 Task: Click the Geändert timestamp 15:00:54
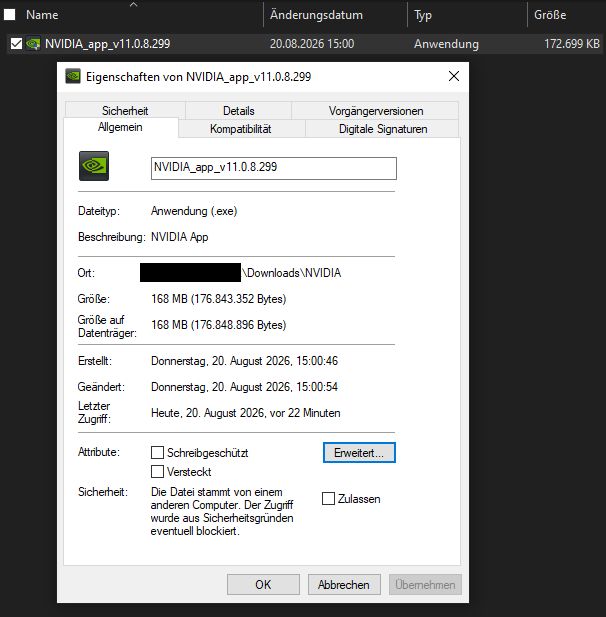(317, 387)
